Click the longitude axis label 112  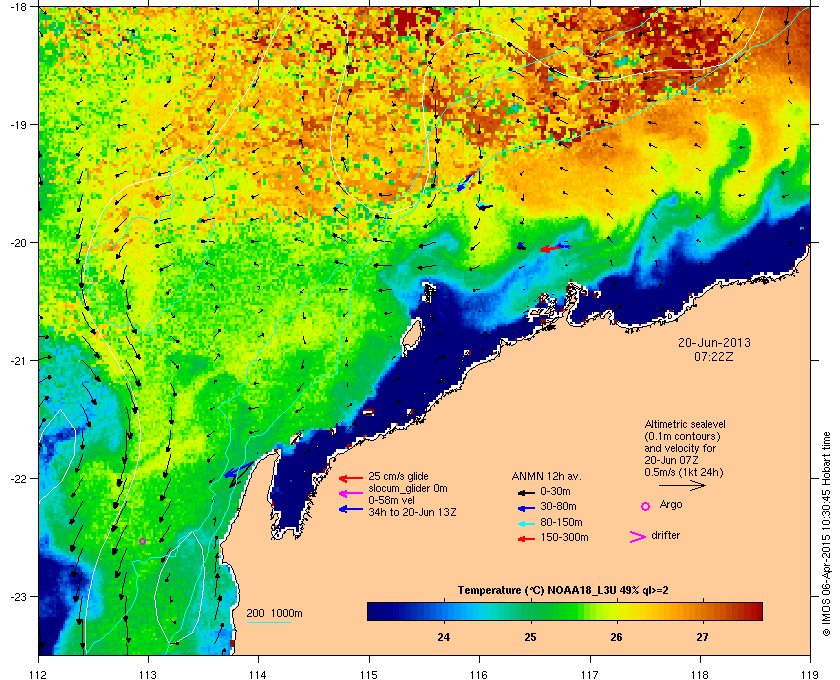[x=39, y=675]
